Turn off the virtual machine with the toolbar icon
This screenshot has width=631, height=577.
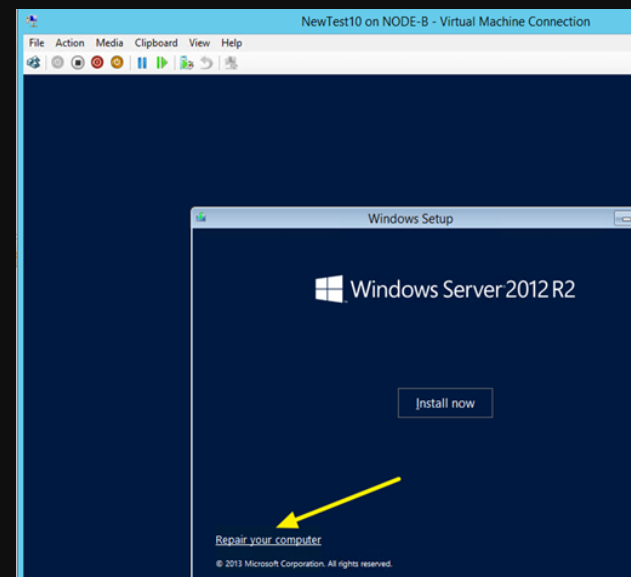(78, 63)
